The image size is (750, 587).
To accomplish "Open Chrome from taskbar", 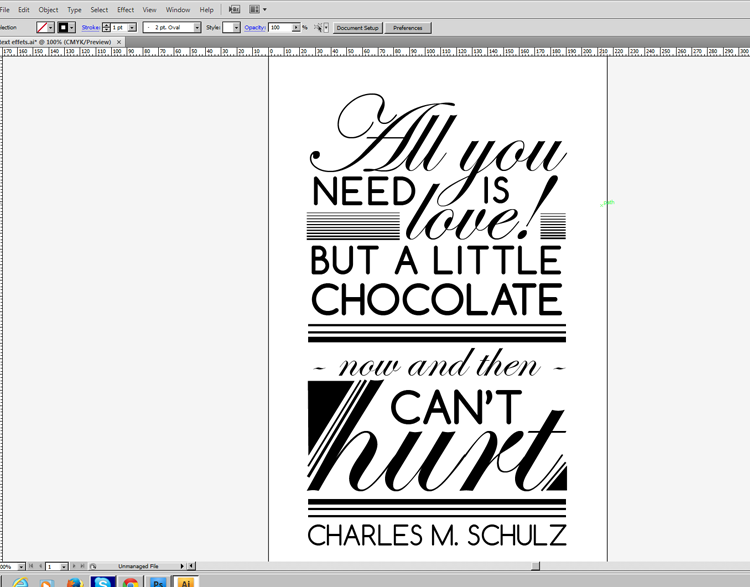I will [x=130, y=582].
